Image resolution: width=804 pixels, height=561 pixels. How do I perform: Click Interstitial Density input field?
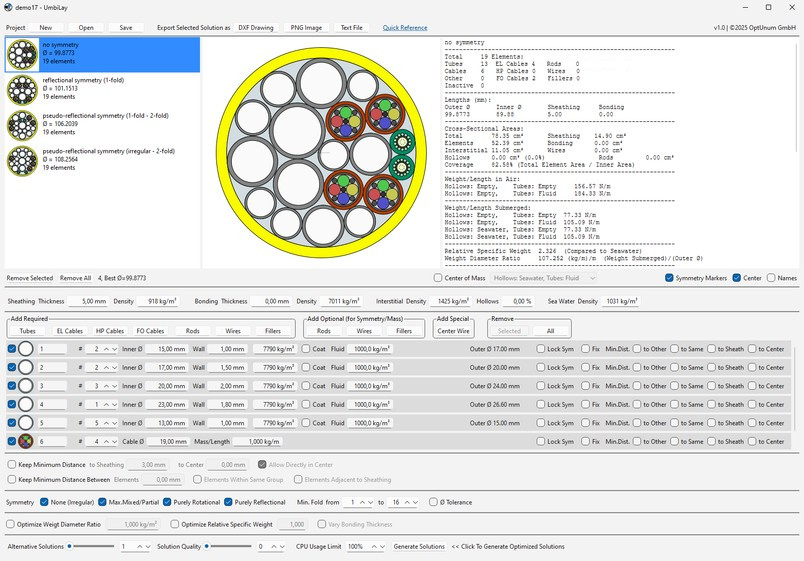pos(450,302)
